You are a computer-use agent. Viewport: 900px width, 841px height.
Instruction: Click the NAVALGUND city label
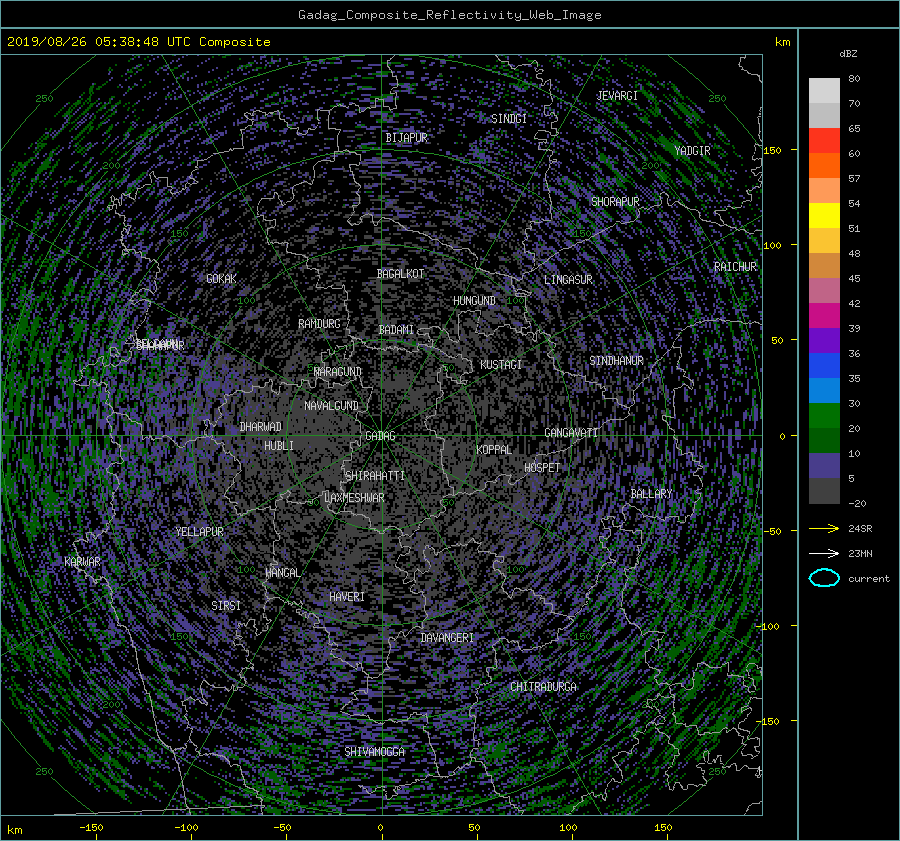[331, 406]
